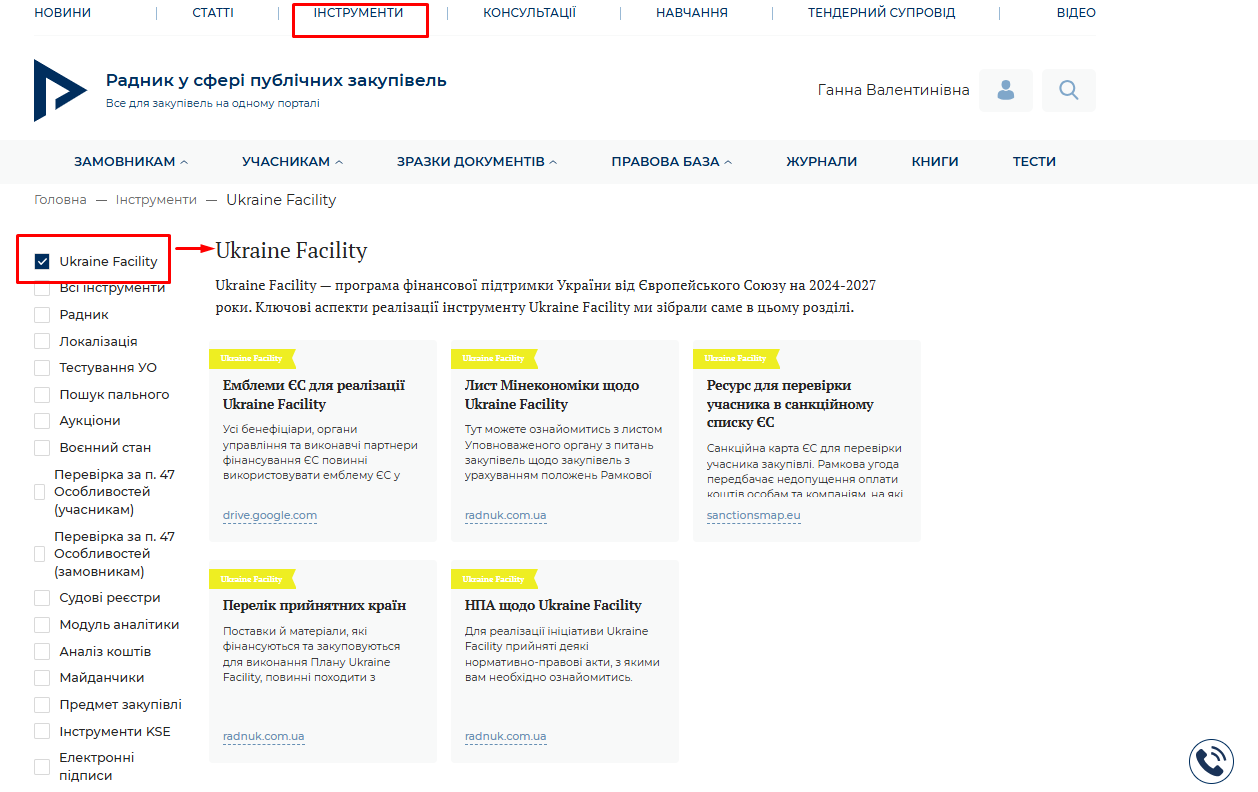Go to the Журнали menu section

[x=821, y=161]
